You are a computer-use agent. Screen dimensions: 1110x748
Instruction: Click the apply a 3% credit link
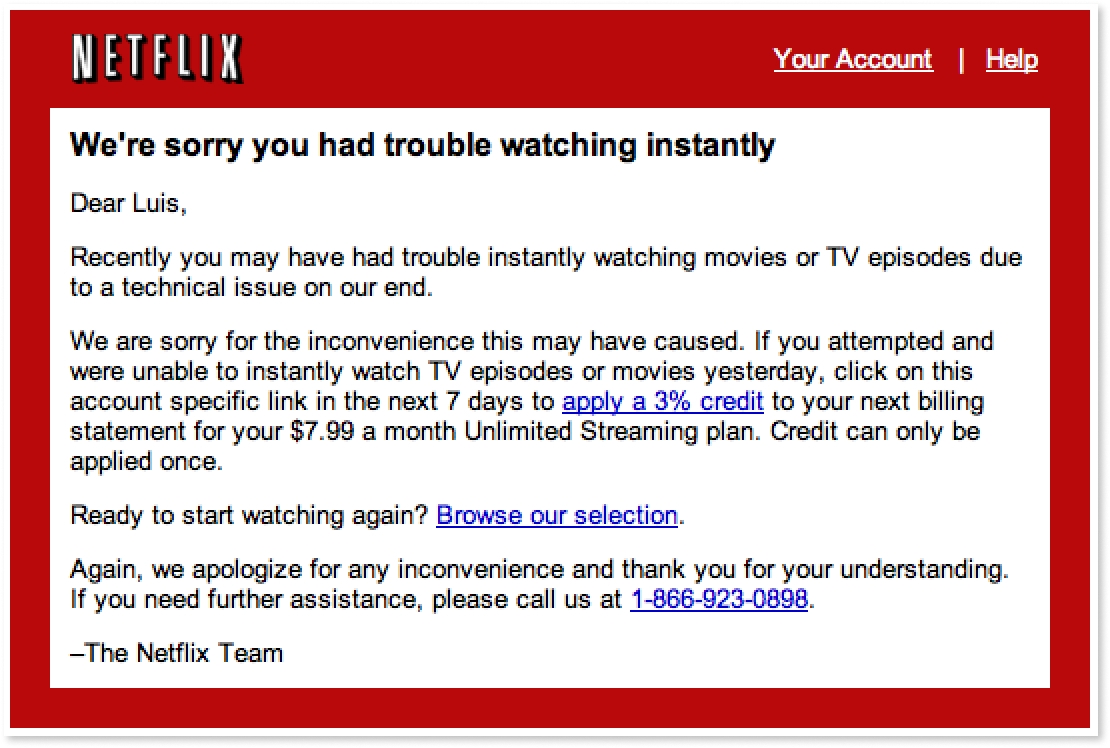[x=663, y=402]
